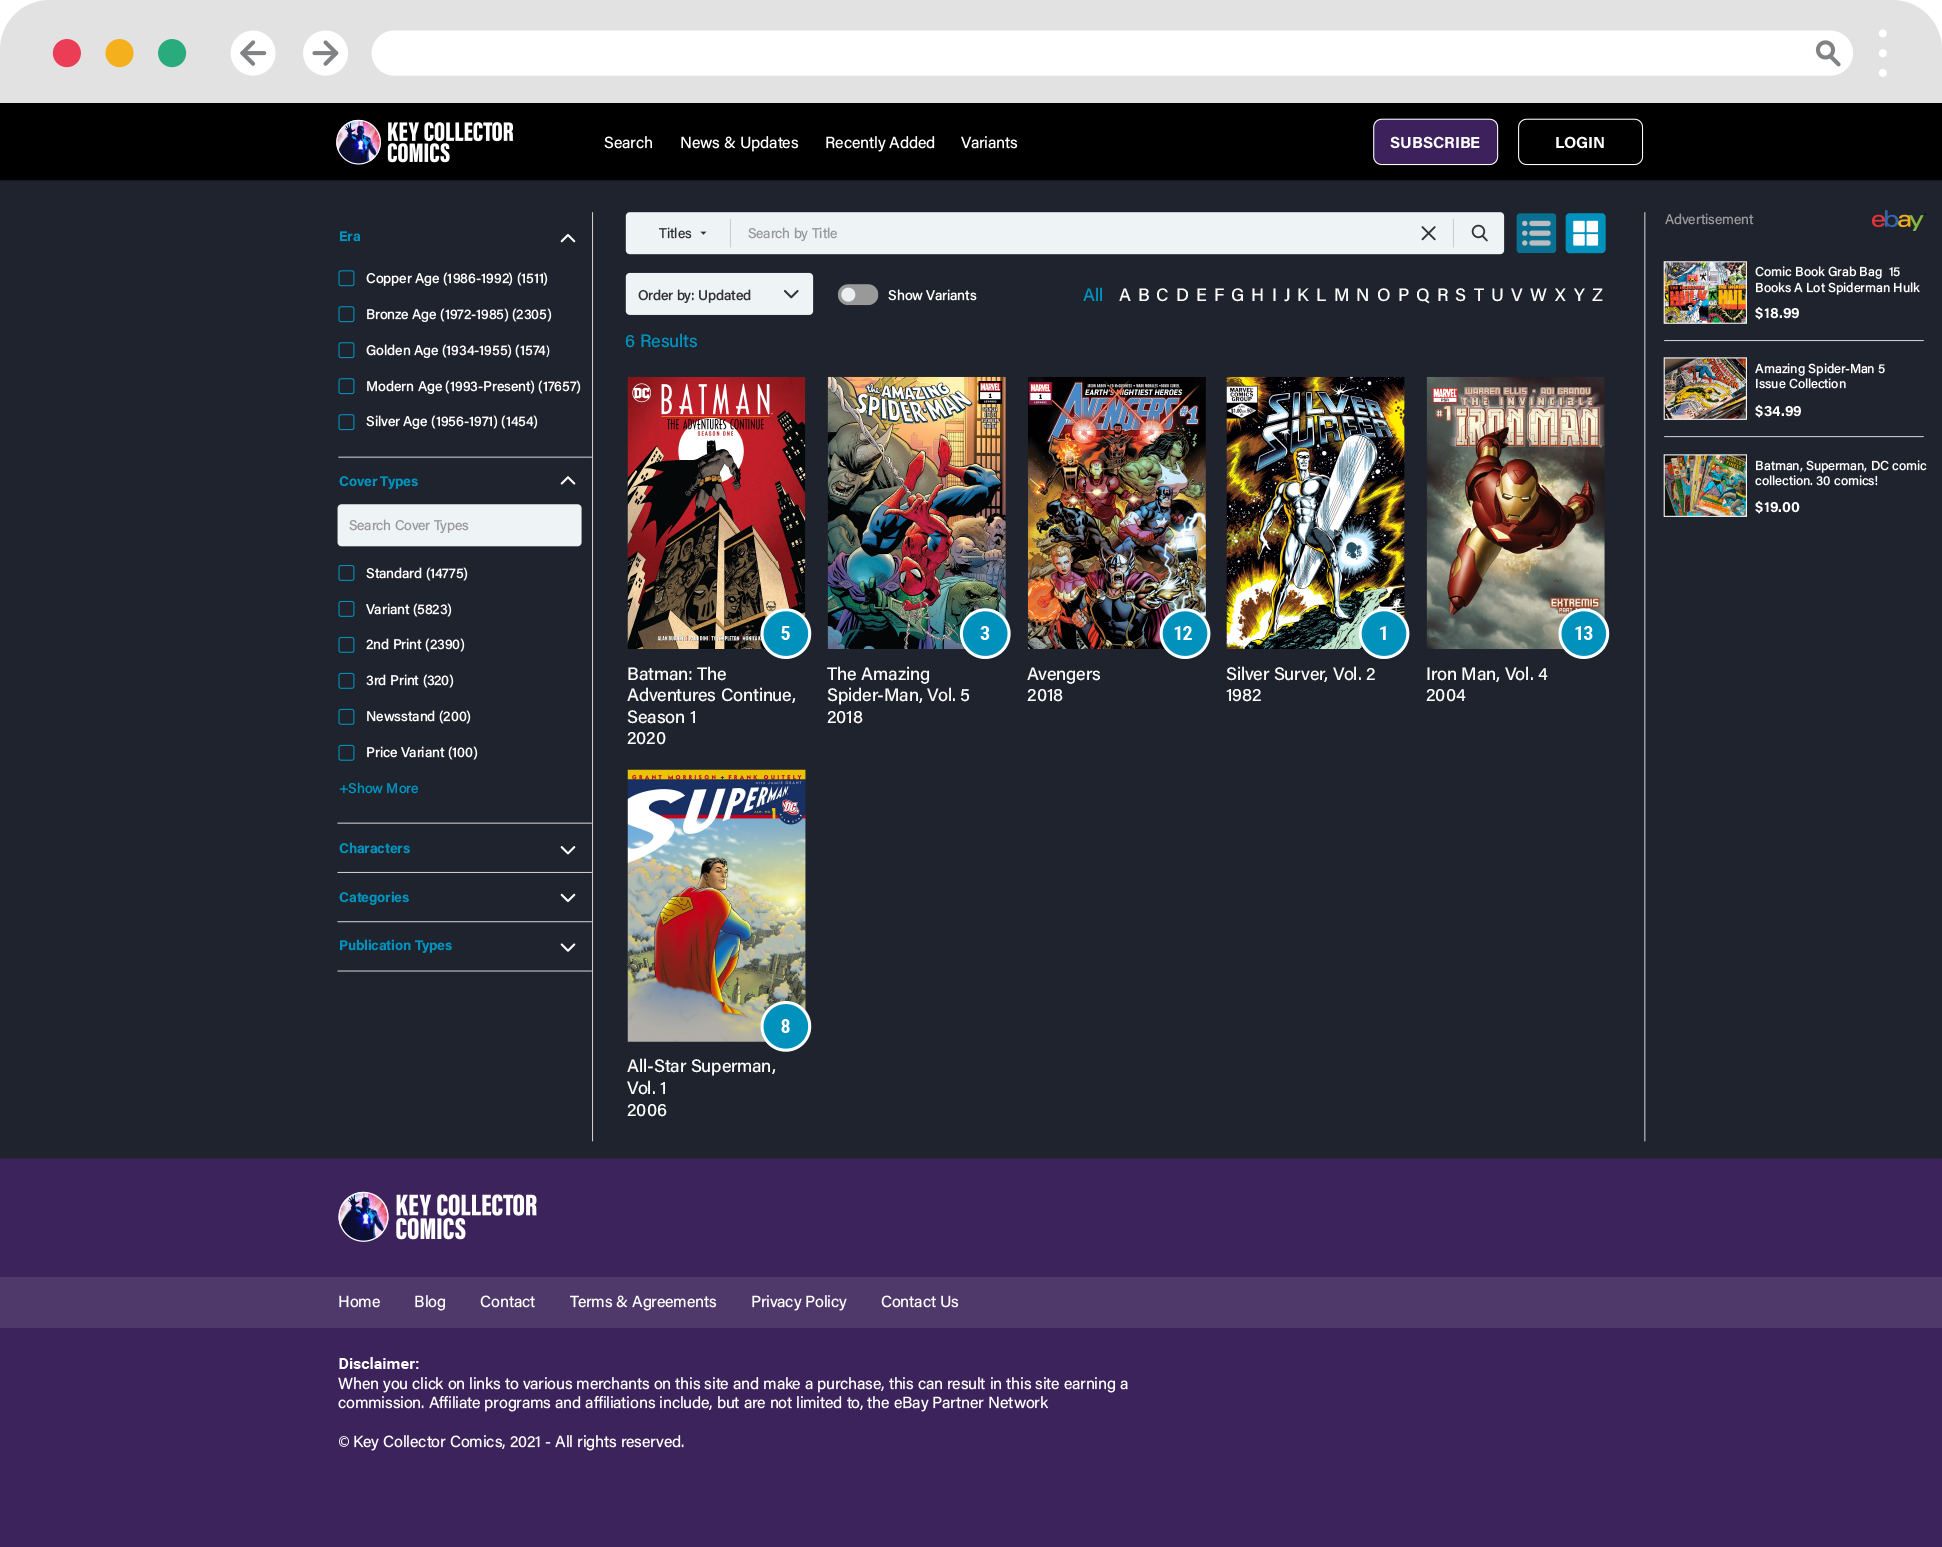Open the All-Star Superman cover

(x=716, y=906)
